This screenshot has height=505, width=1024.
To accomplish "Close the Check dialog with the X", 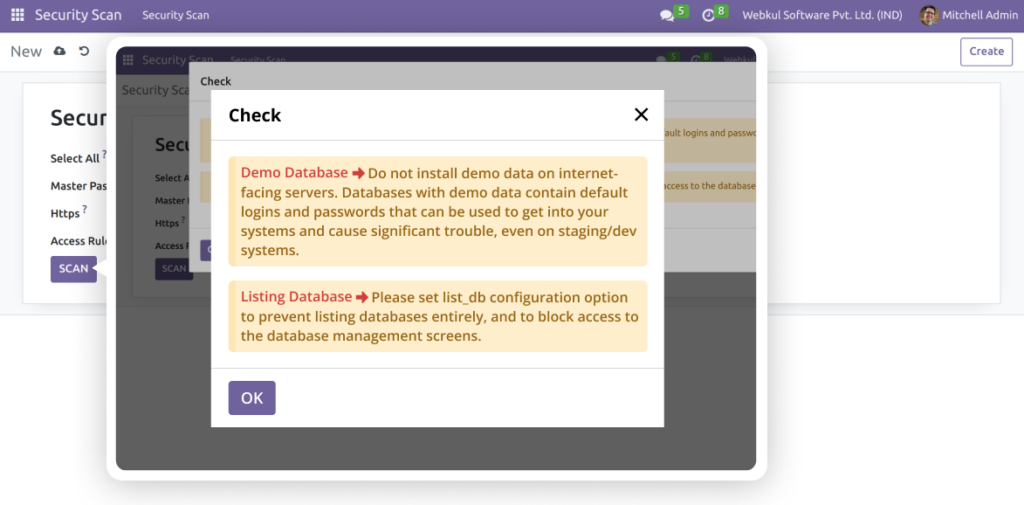I will (641, 115).
